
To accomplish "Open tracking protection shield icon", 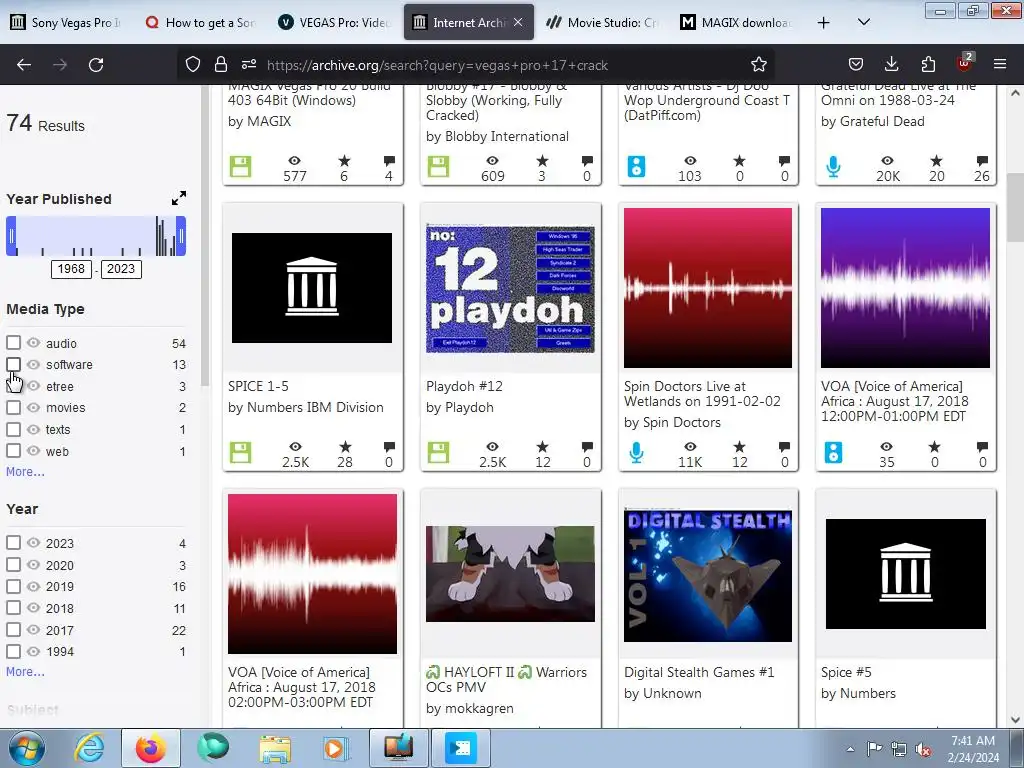I will click(x=193, y=64).
